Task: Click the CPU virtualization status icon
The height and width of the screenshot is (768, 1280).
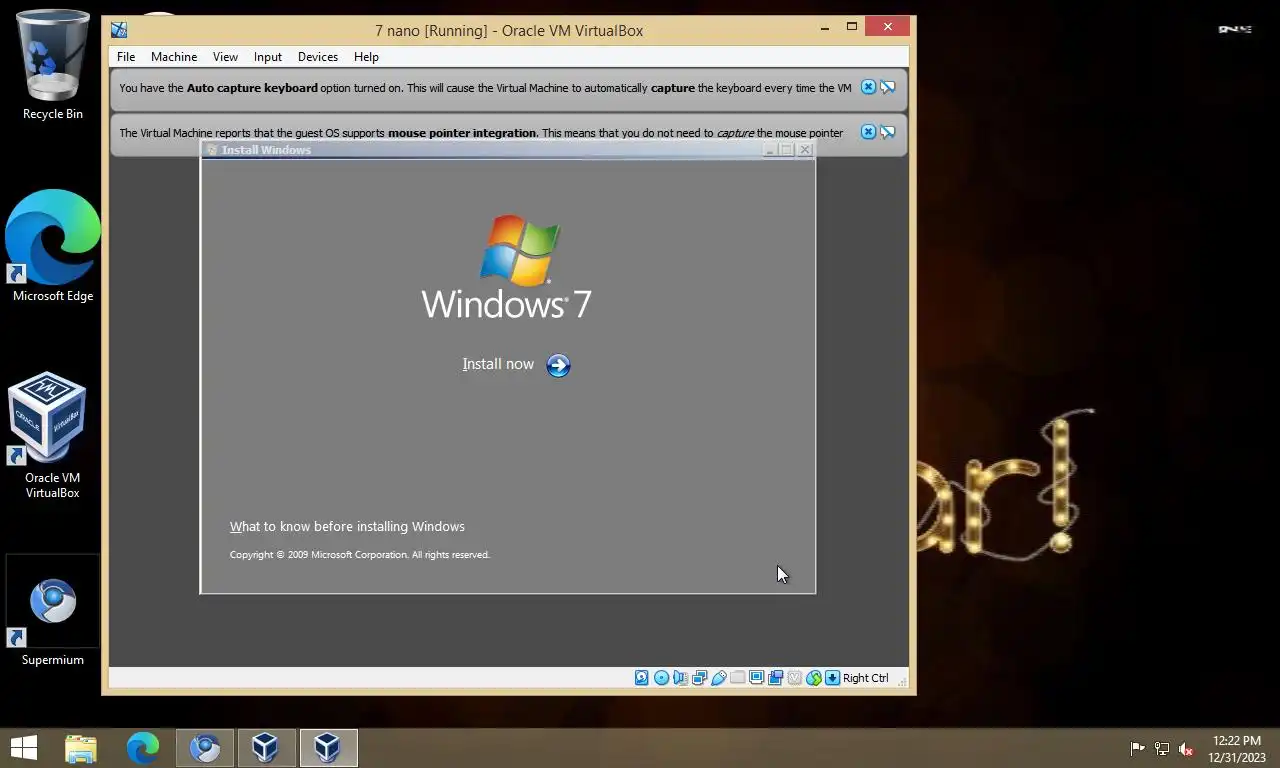Action: pyautogui.click(x=794, y=678)
